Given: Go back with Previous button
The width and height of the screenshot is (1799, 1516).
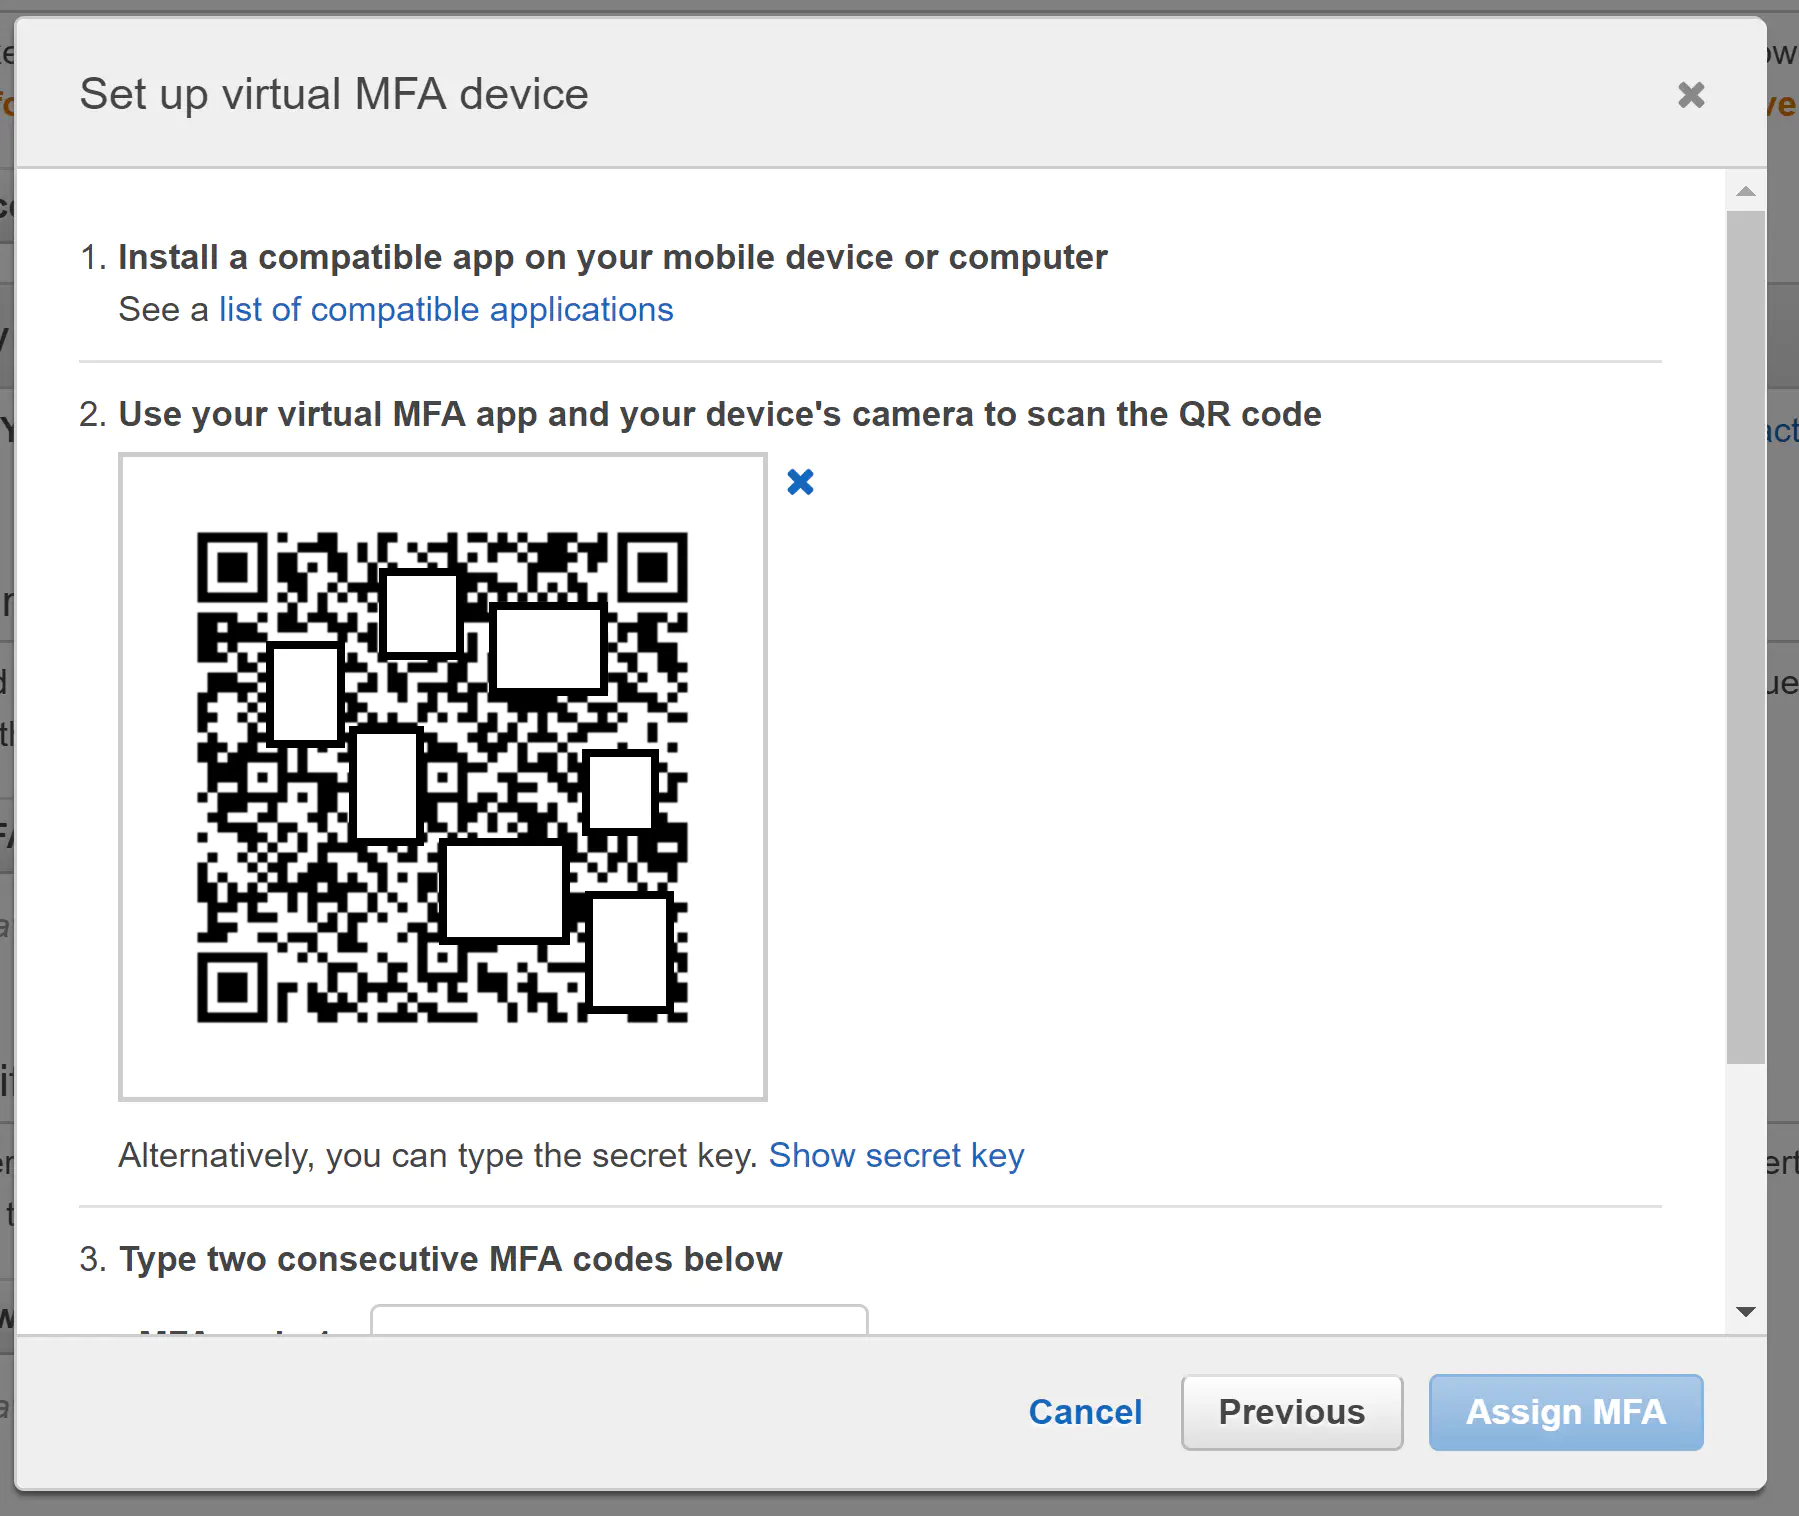Looking at the screenshot, I should tap(1292, 1412).
